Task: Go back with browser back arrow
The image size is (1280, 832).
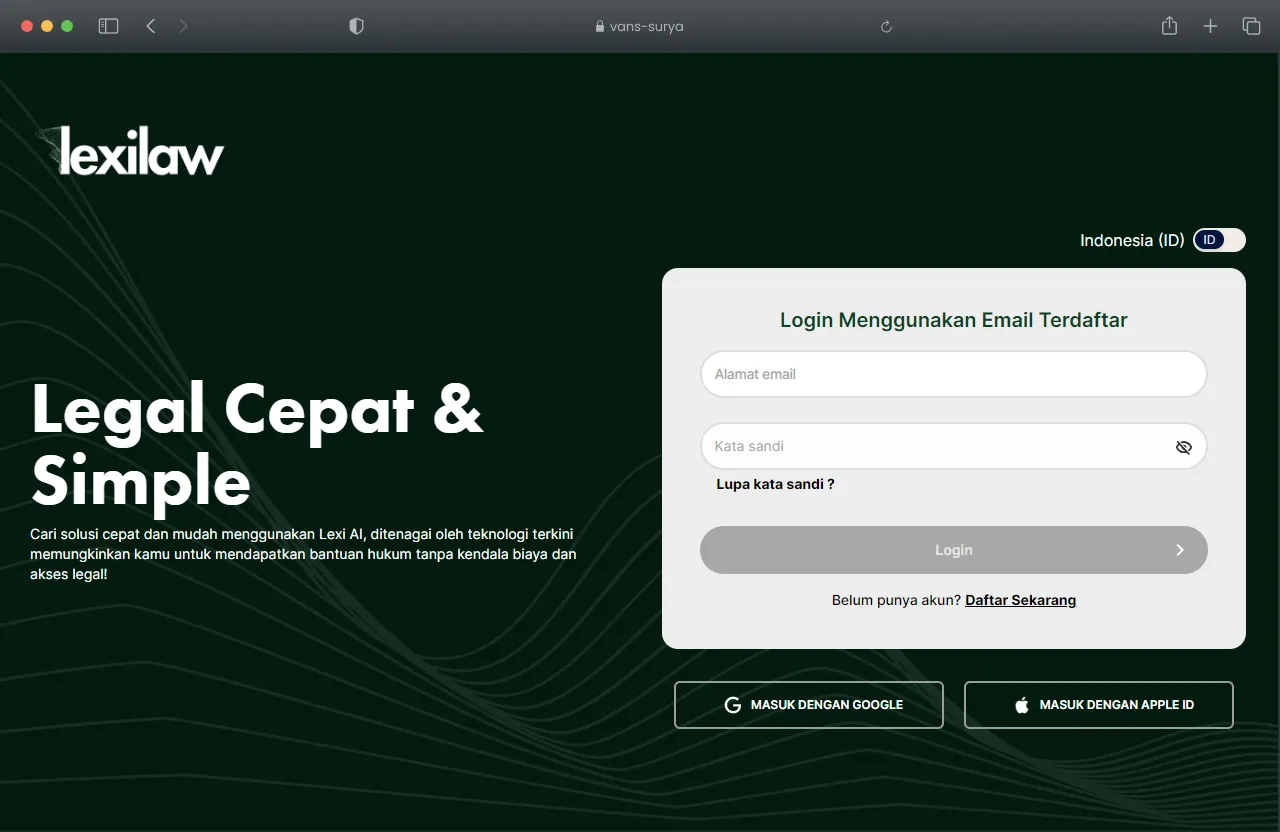Action: tap(151, 26)
